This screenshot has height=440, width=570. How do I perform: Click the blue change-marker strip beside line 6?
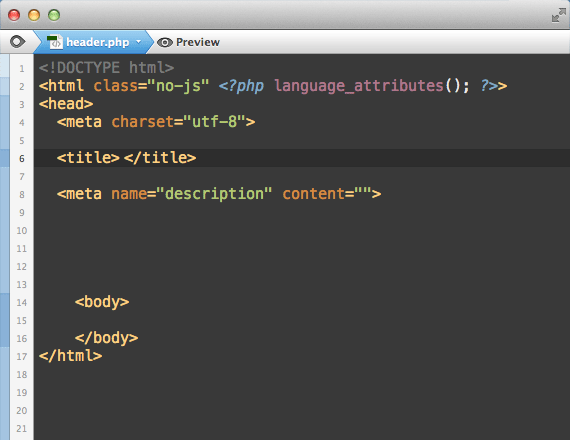click(x=5, y=159)
